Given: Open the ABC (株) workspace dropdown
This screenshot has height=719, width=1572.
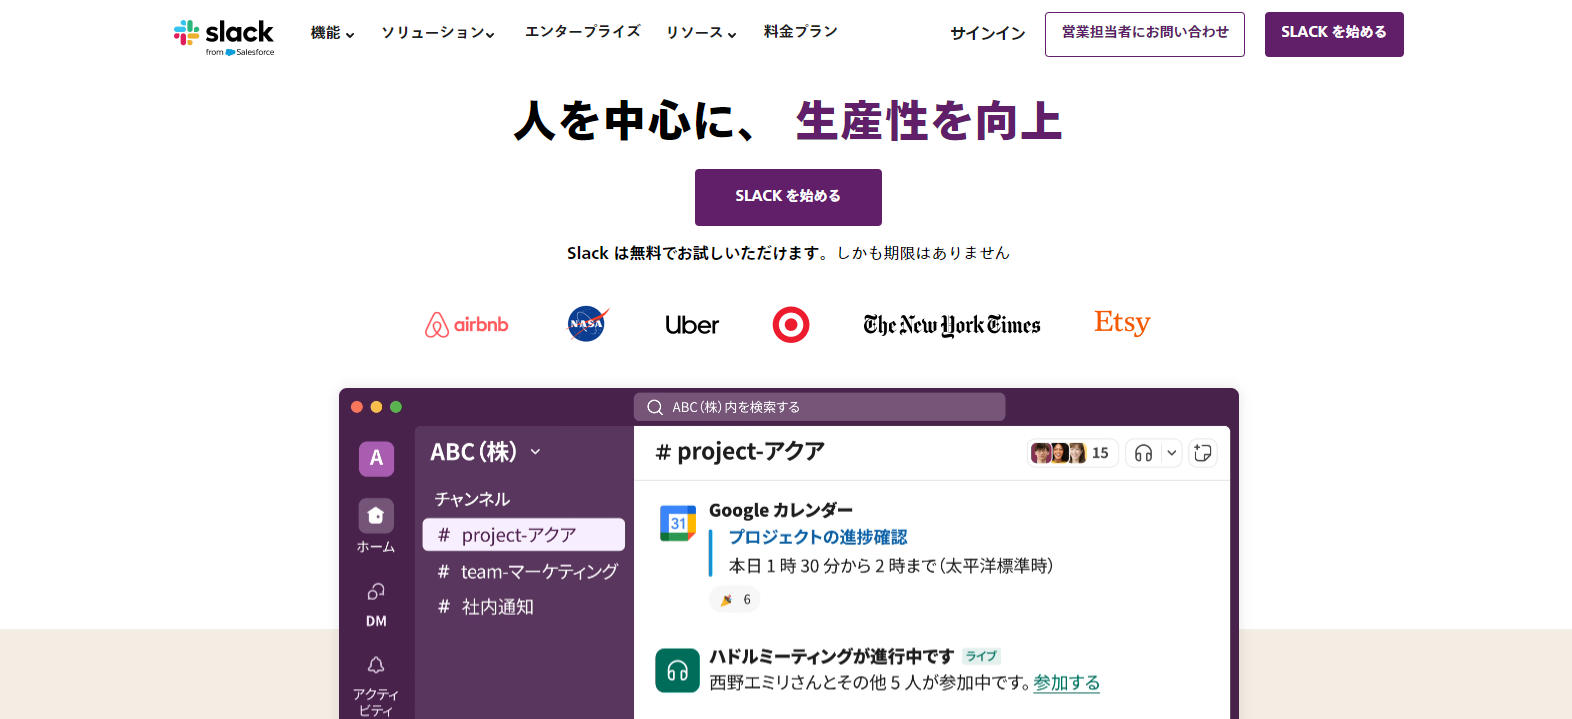Looking at the screenshot, I should [486, 452].
